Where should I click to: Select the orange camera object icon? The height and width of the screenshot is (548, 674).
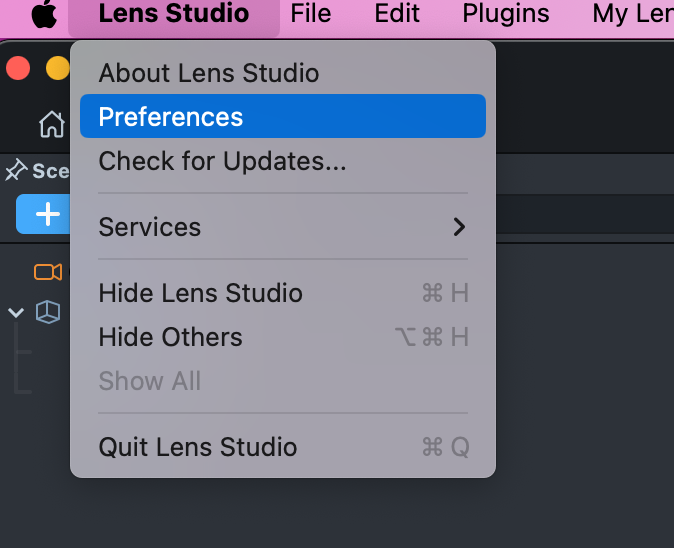(x=47, y=272)
